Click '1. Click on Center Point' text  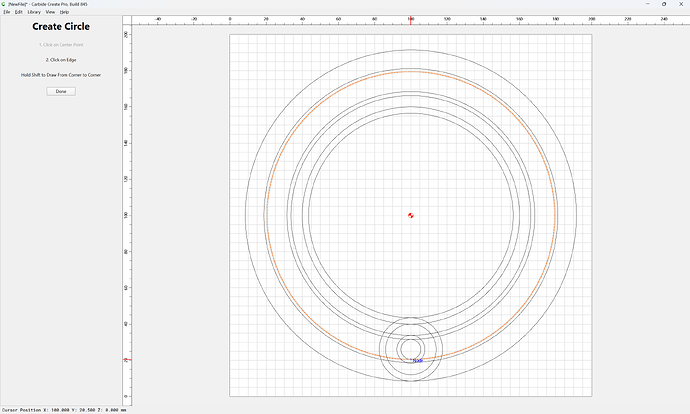point(61,45)
